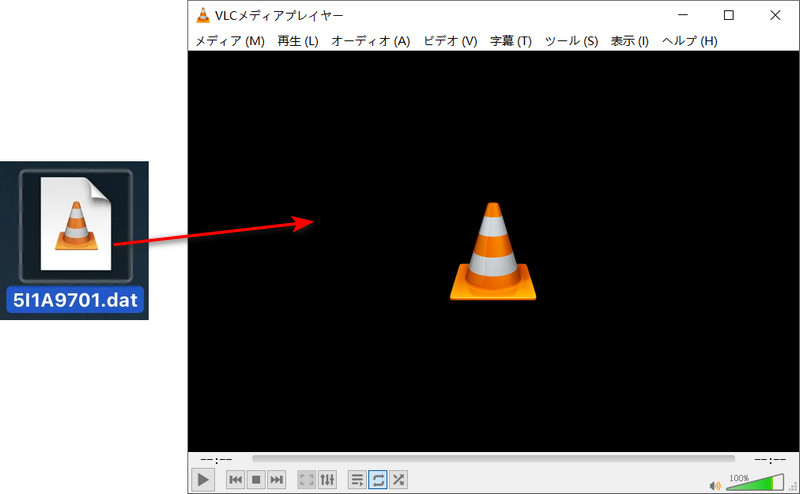The image size is (800, 494).
Task: Close the VLC media player window
Action: (775, 15)
